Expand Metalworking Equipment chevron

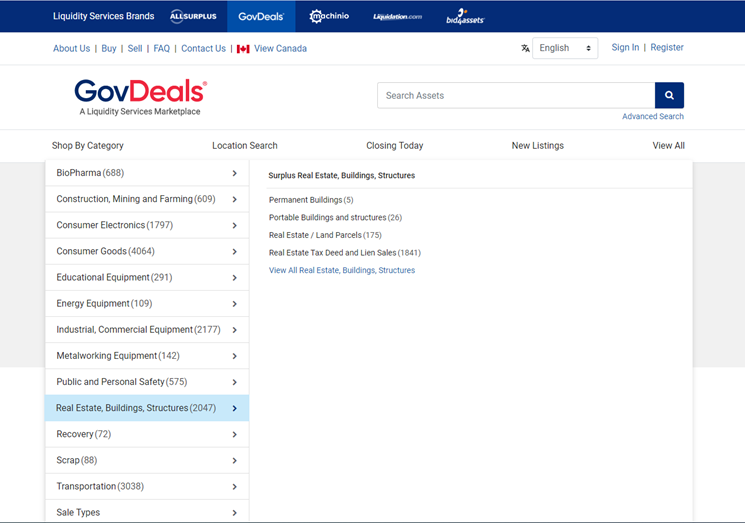coord(234,356)
